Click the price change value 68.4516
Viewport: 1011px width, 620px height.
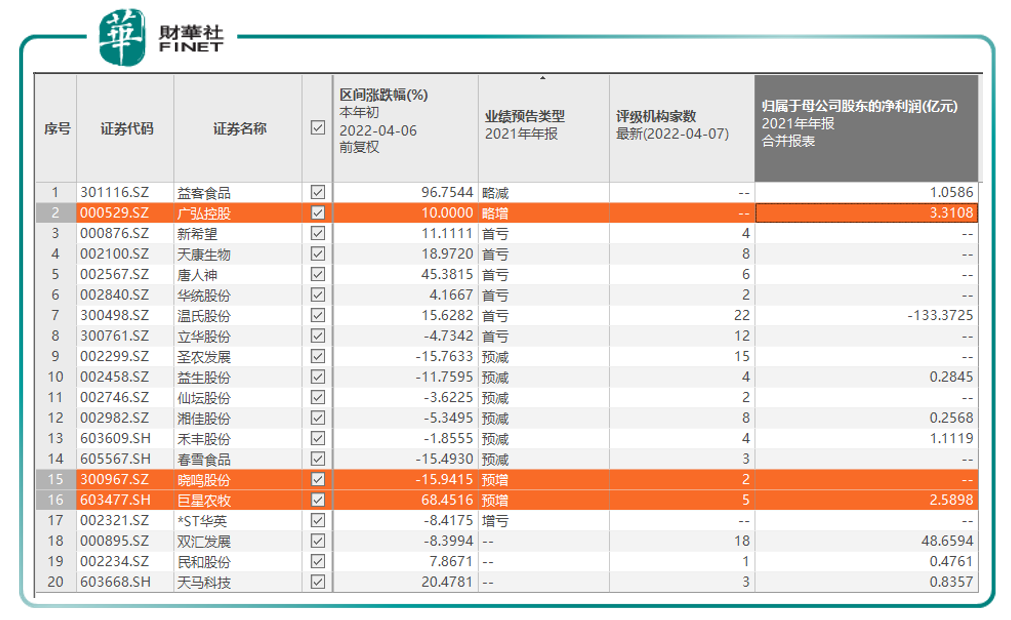[447, 500]
